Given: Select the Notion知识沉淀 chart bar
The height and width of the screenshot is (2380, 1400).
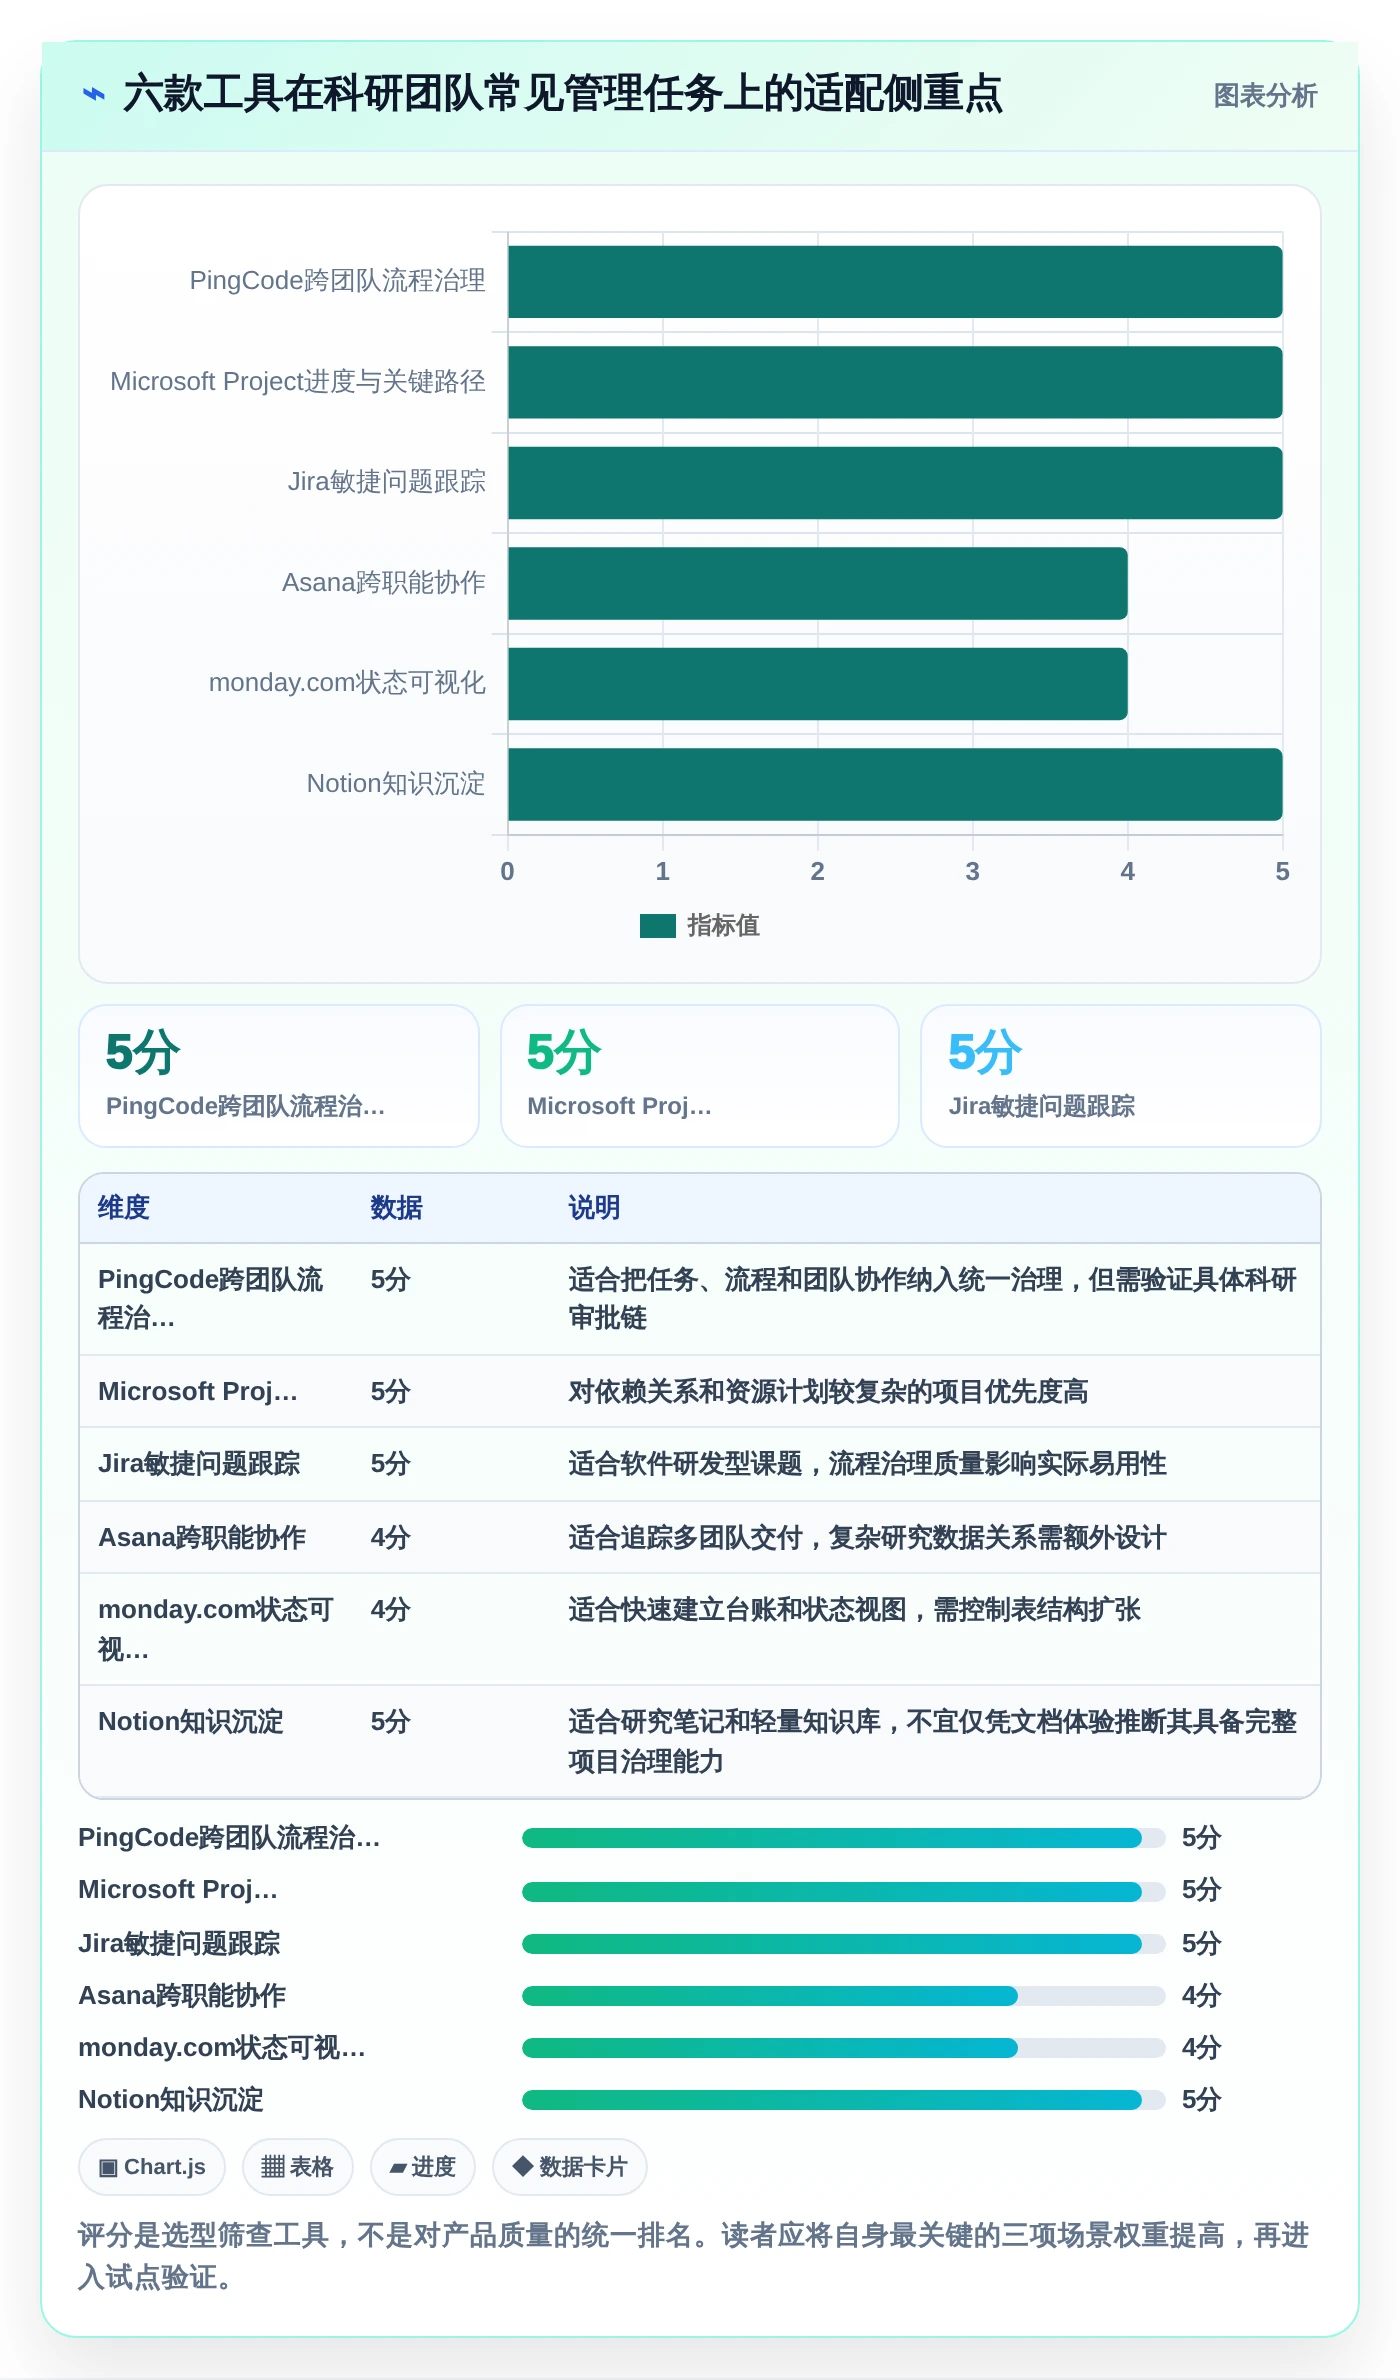Looking at the screenshot, I should tap(895, 784).
